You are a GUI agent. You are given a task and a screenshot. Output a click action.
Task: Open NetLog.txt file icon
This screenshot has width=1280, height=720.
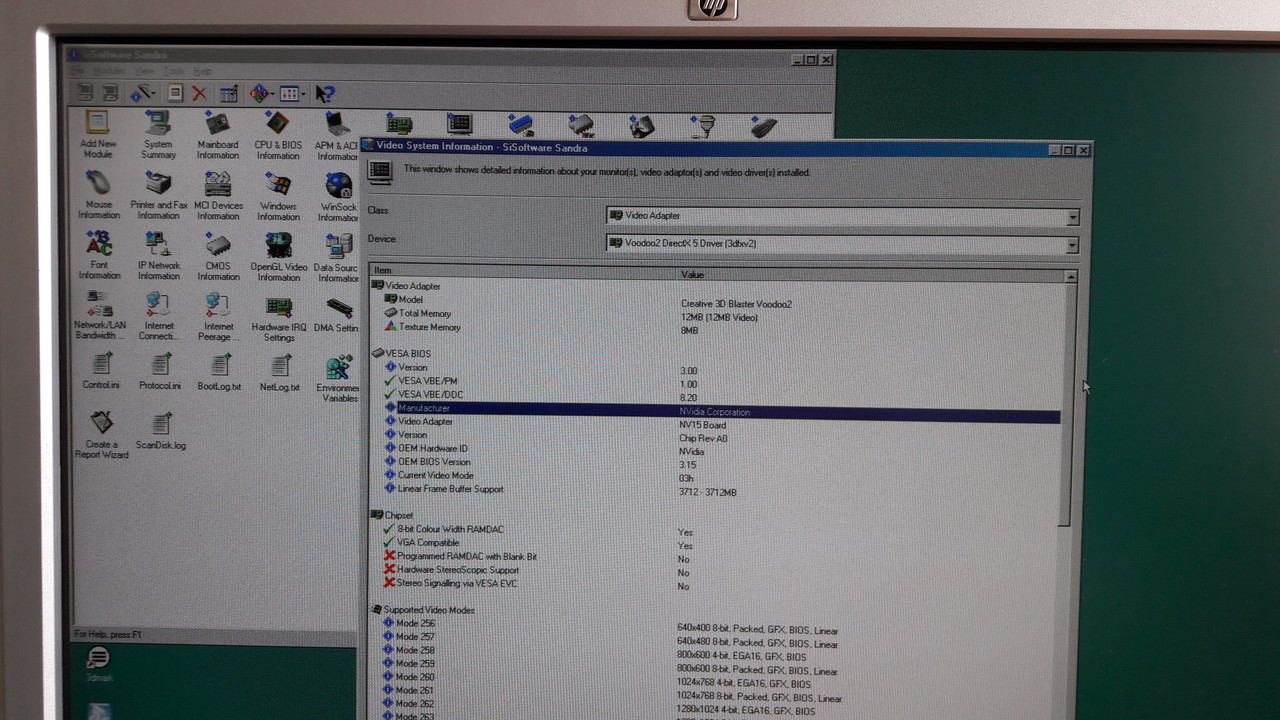(x=279, y=371)
